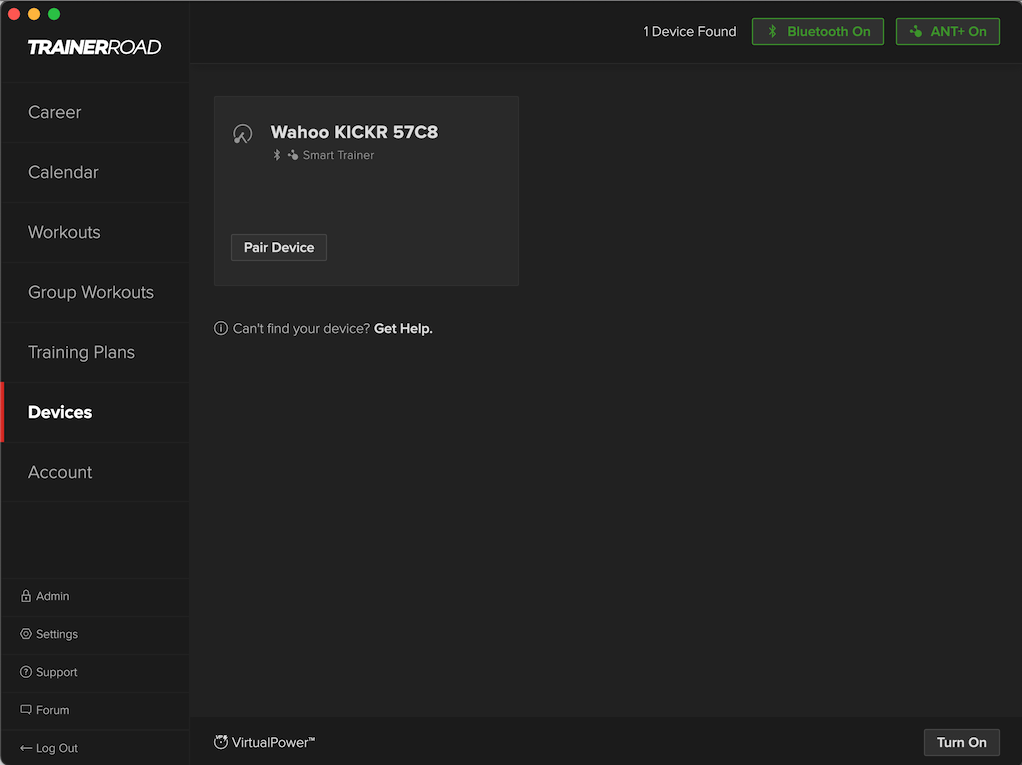Click the Admin lock icon
Screen dimensions: 1022x765
coord(26,596)
